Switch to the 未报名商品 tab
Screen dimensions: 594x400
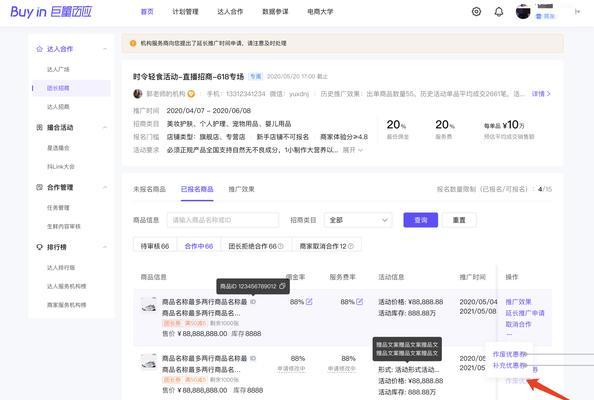(149, 189)
